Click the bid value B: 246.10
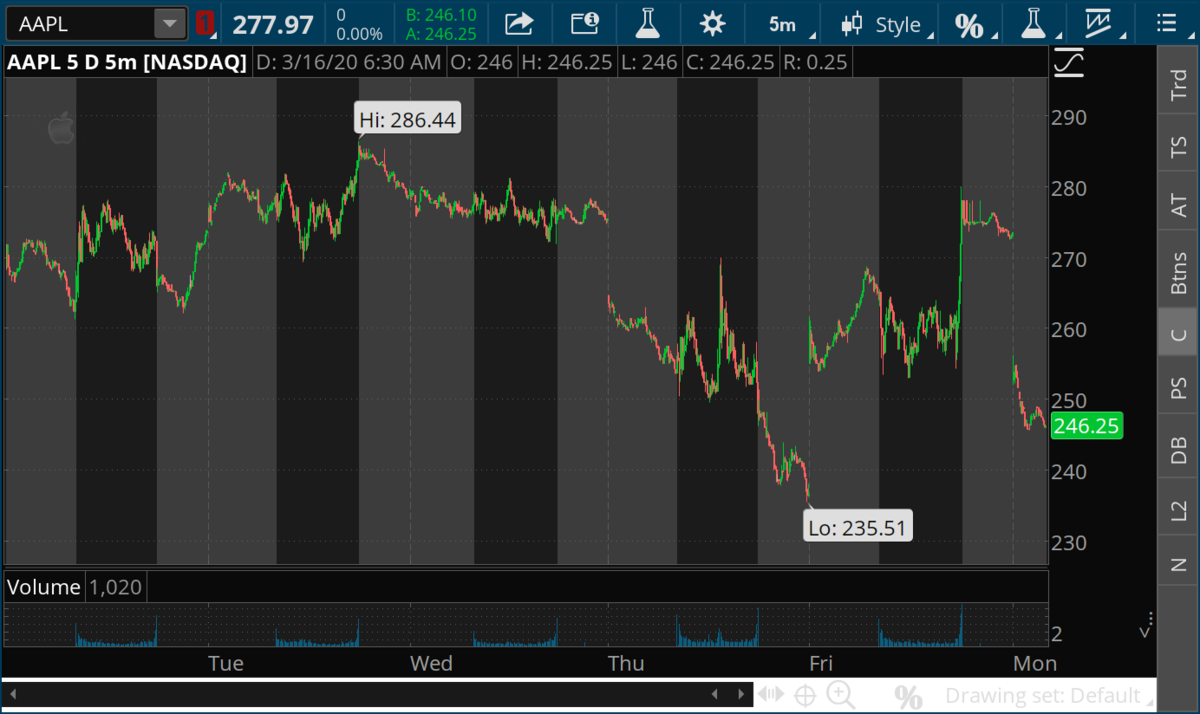The height and width of the screenshot is (714, 1200). (442, 15)
